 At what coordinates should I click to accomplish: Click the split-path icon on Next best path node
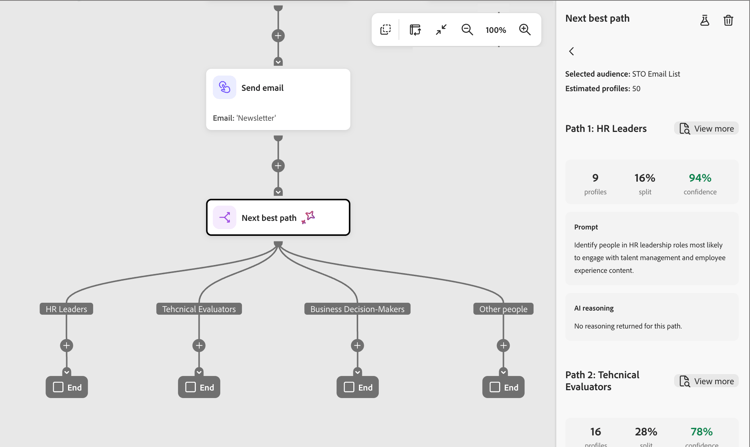(x=224, y=218)
